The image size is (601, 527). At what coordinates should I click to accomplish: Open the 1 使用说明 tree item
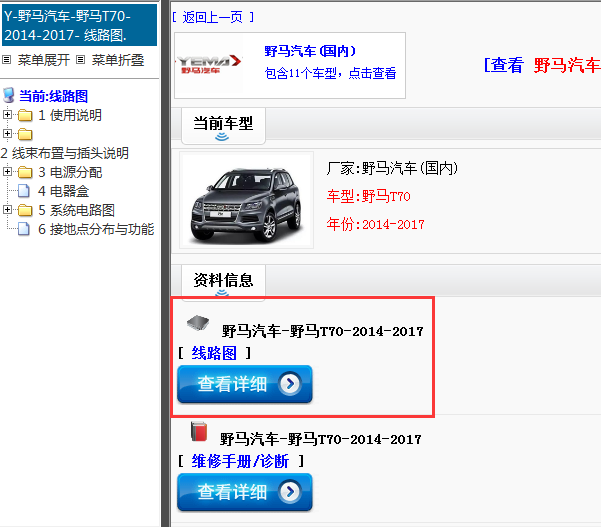pyautogui.click(x=70, y=115)
